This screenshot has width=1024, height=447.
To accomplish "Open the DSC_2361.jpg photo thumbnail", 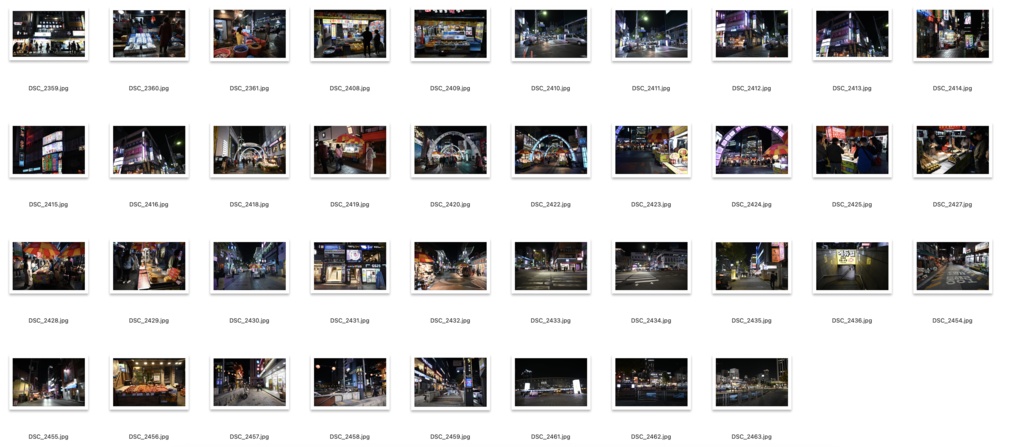I will tap(249, 34).
